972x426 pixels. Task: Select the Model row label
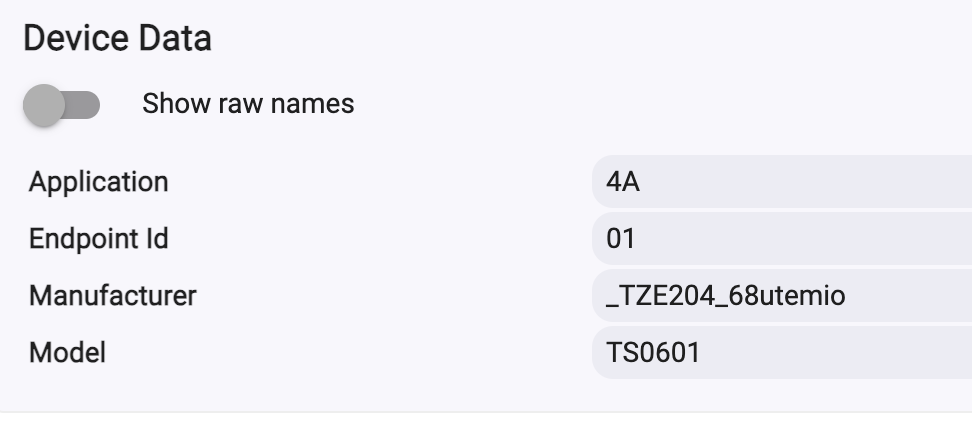67,353
